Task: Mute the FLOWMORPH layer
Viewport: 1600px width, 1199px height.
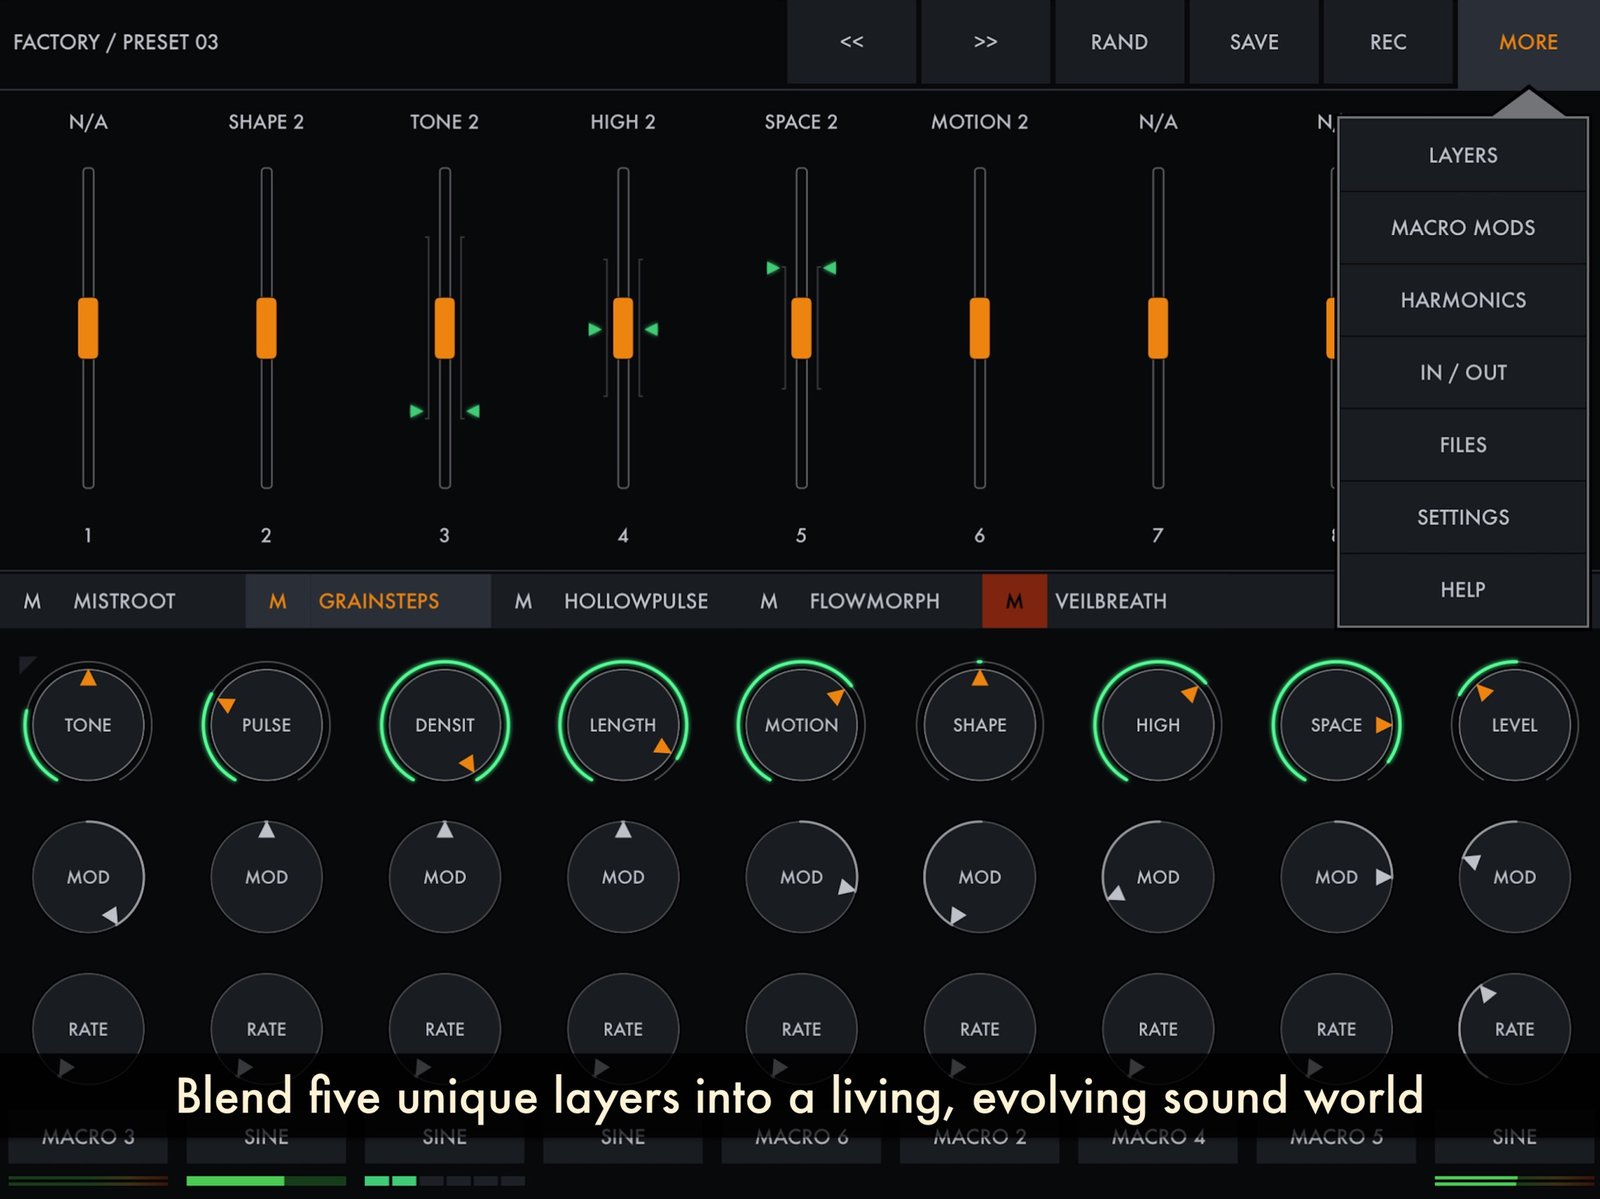Action: coord(769,601)
